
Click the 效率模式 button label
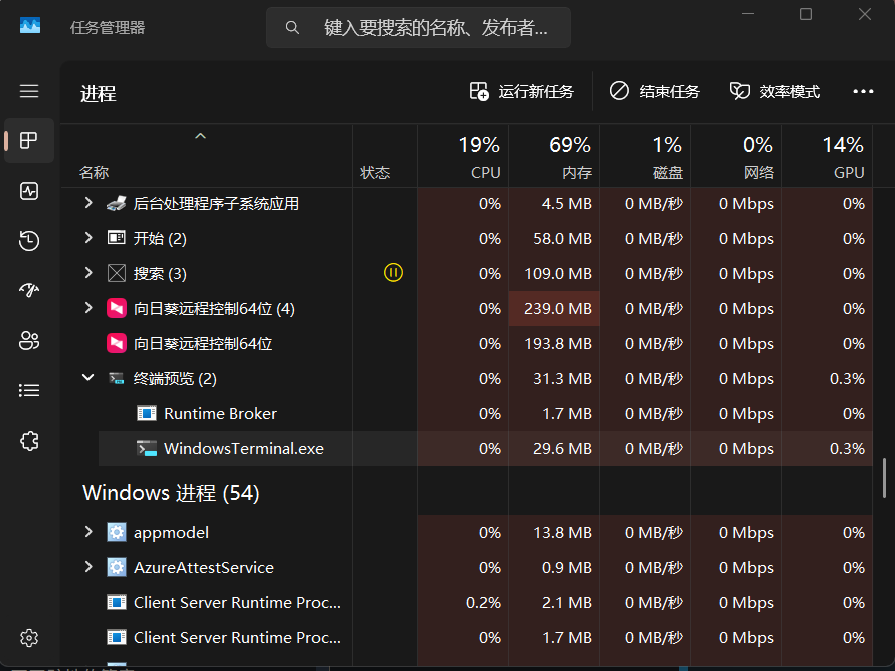point(789,91)
